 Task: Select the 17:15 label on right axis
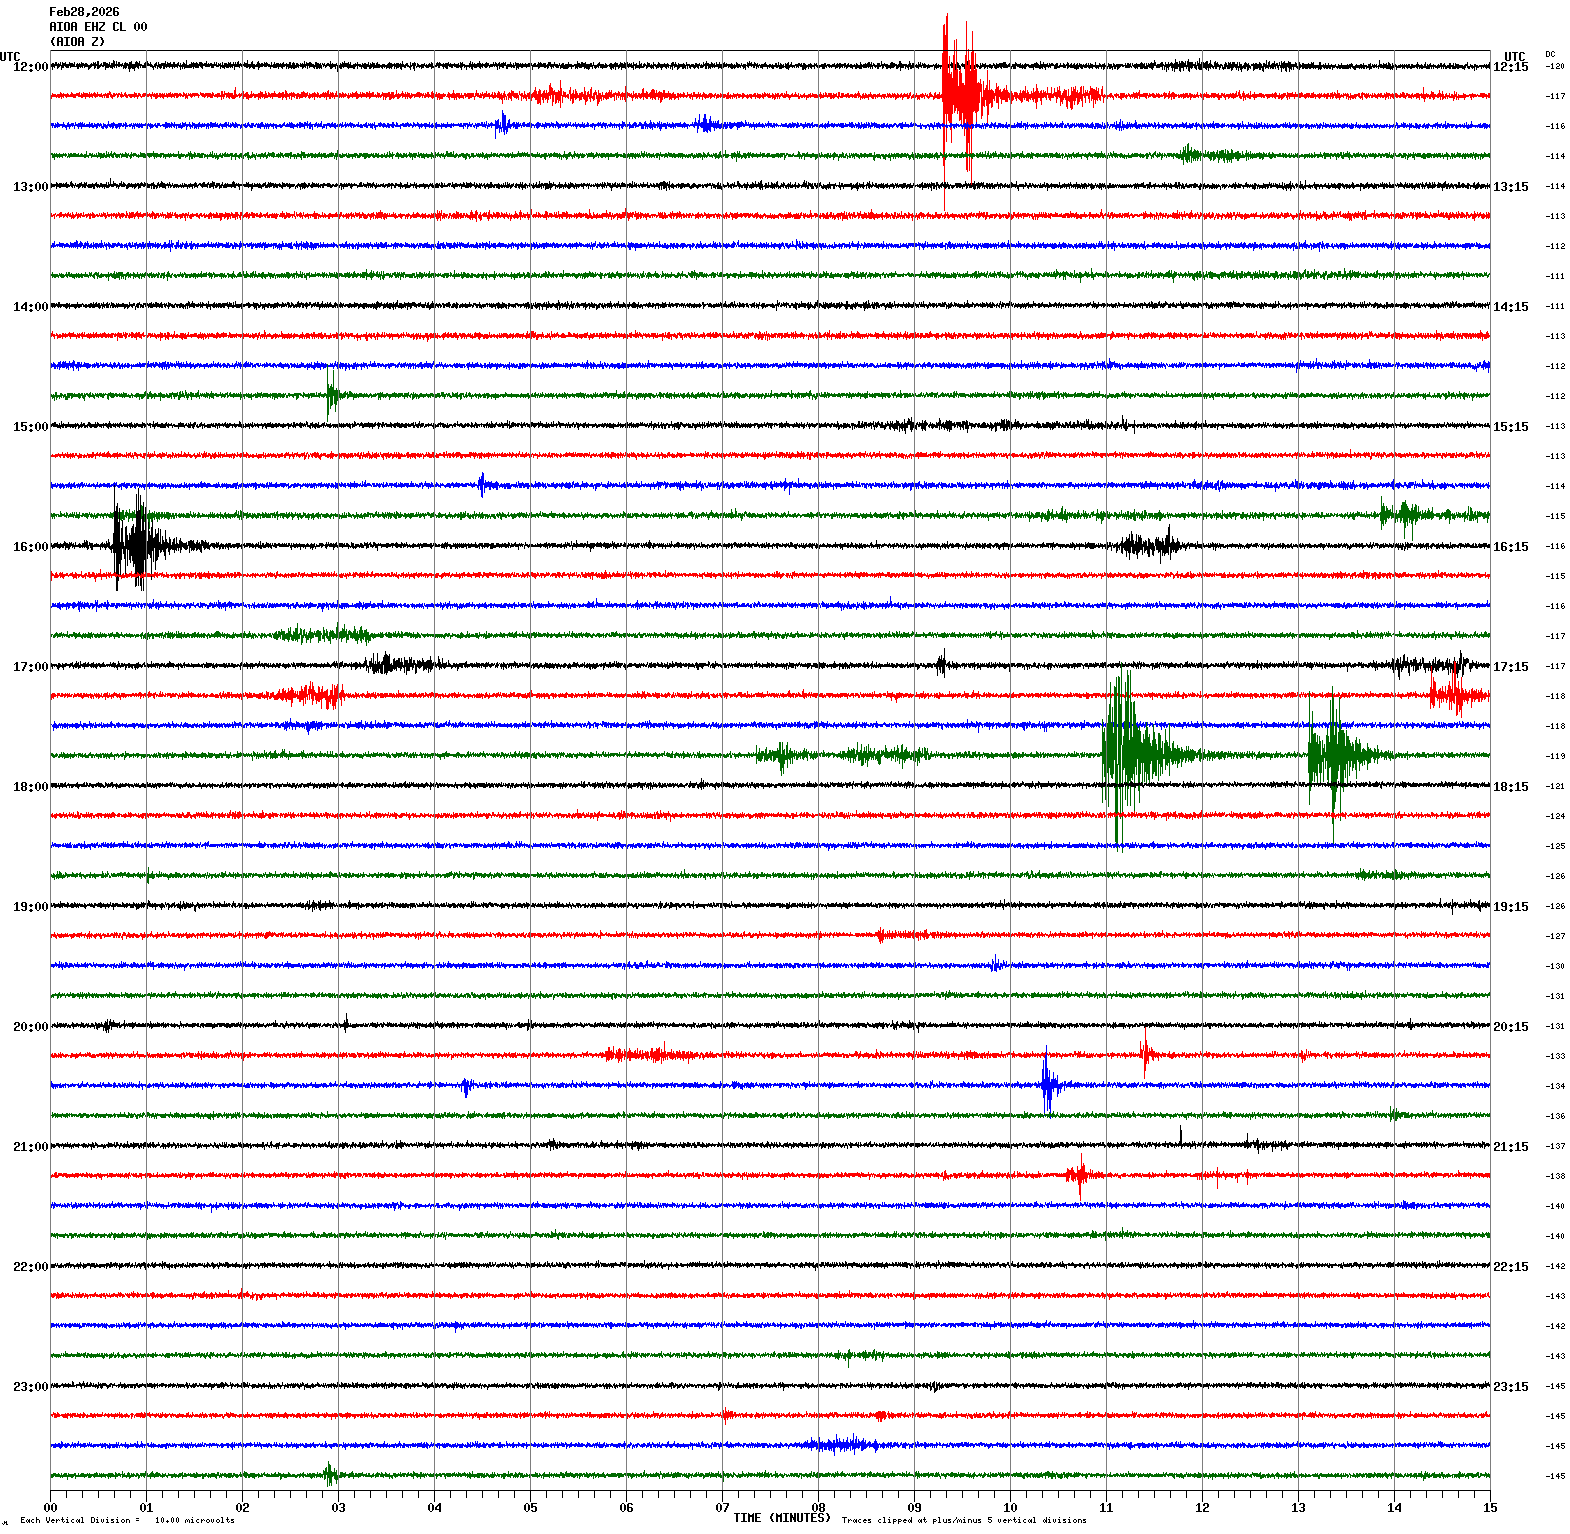pos(1510,667)
